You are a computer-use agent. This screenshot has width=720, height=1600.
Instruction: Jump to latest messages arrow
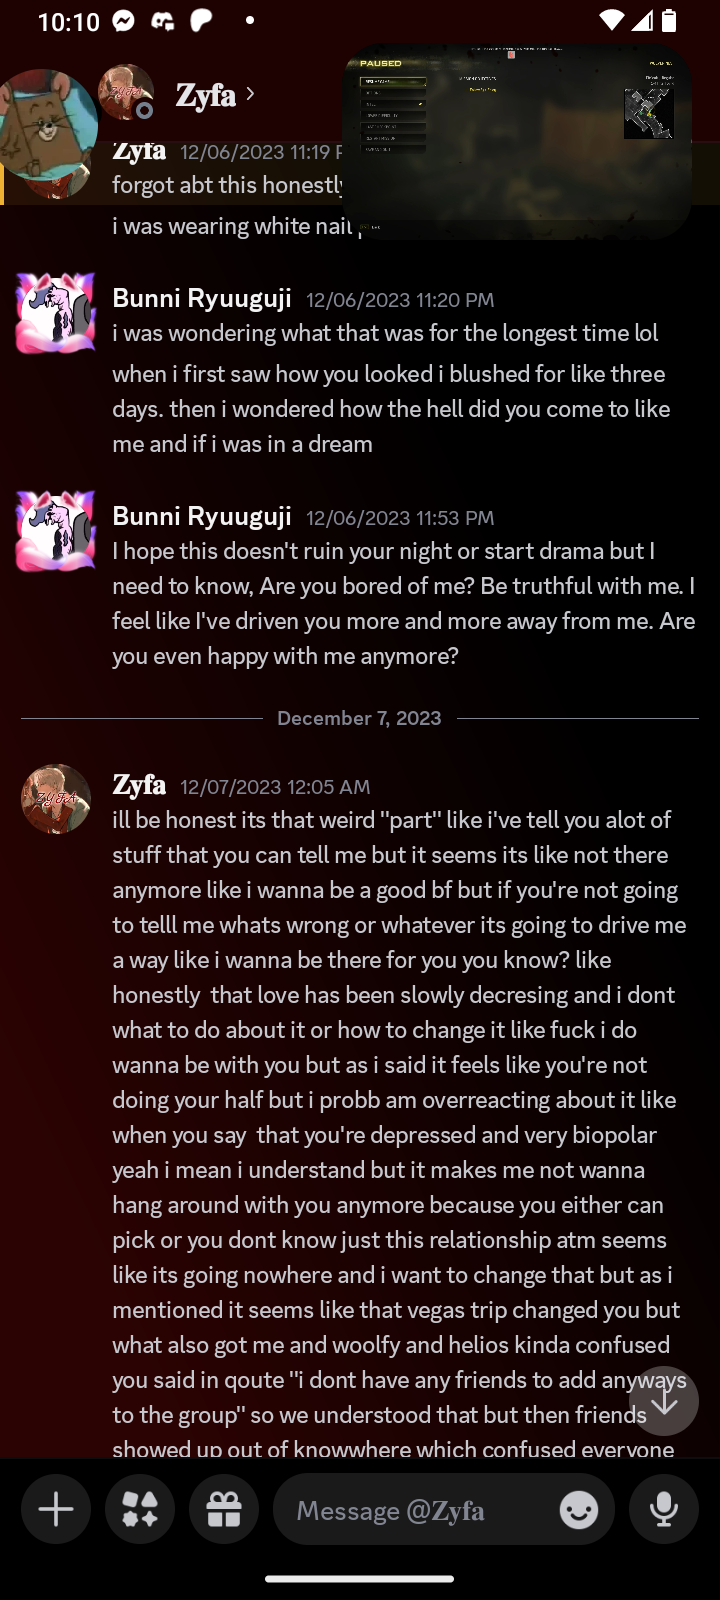coord(664,1401)
